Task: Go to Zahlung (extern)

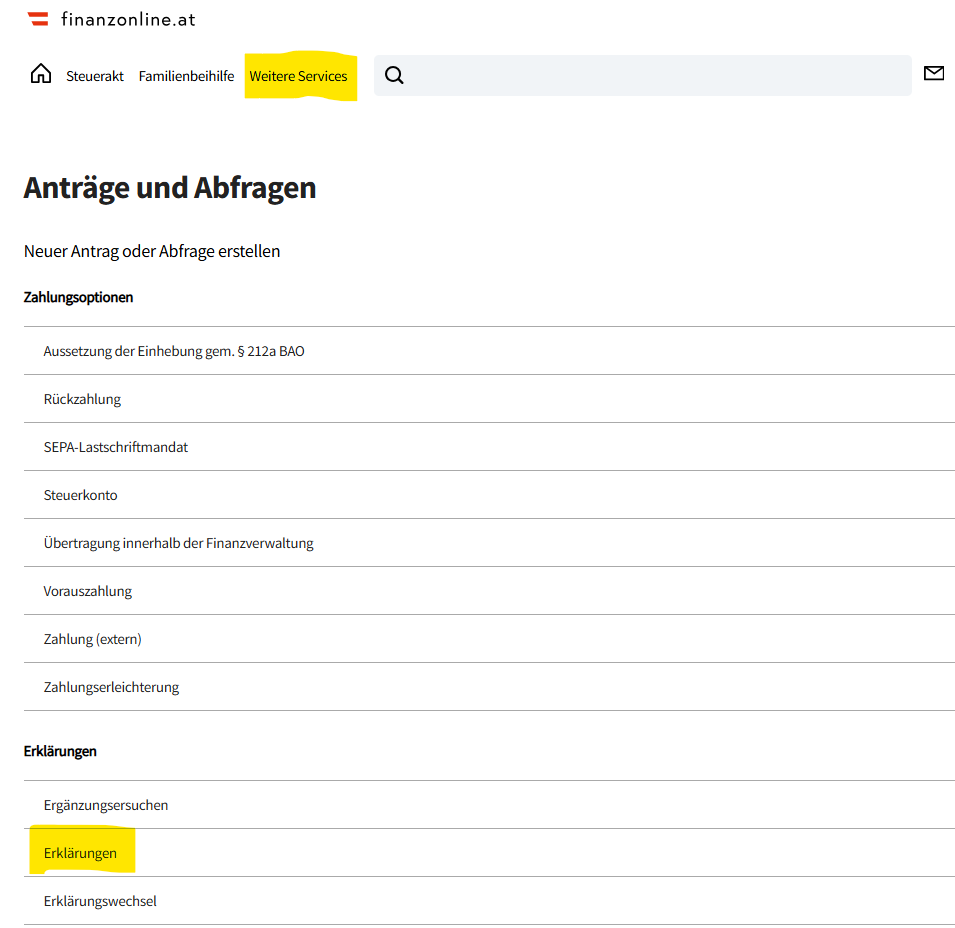Action: 92,639
